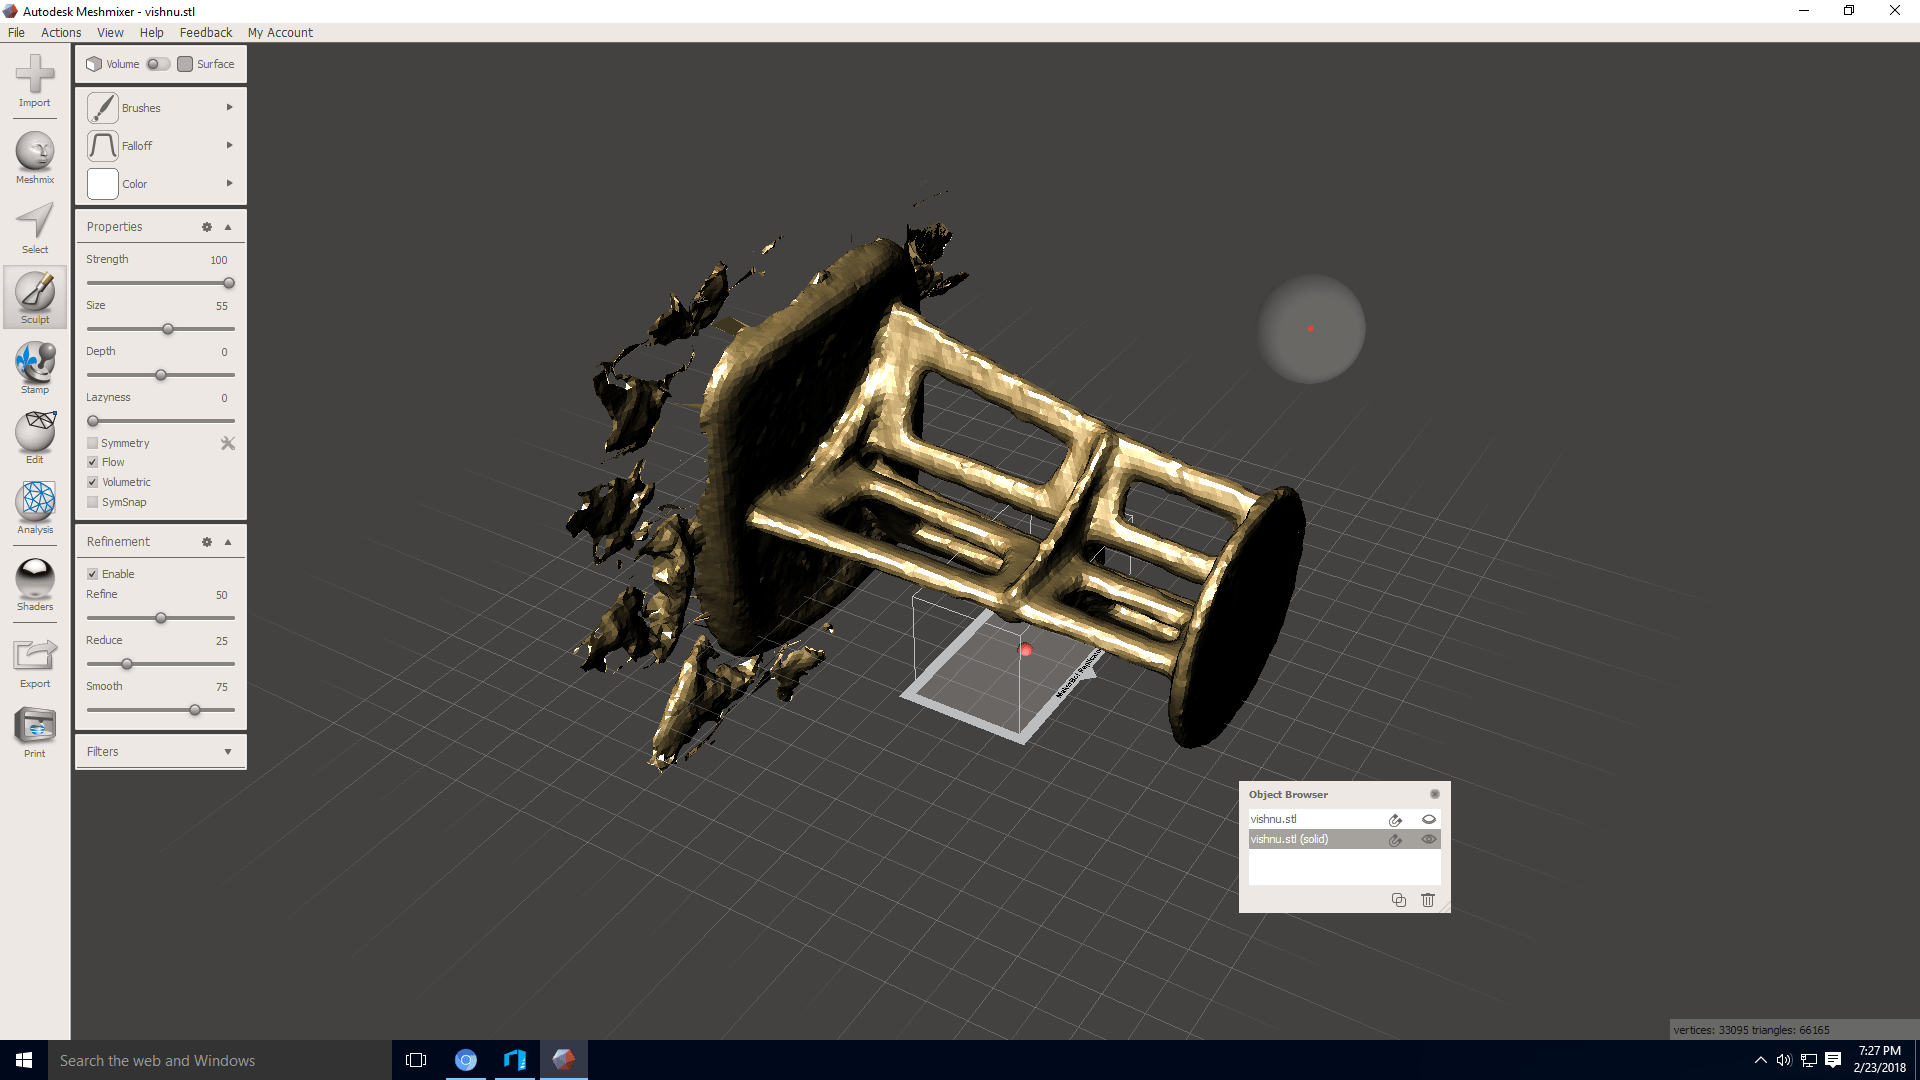1920x1080 pixels.
Task: Open the Action Center notifications
Action: coord(1833,1060)
